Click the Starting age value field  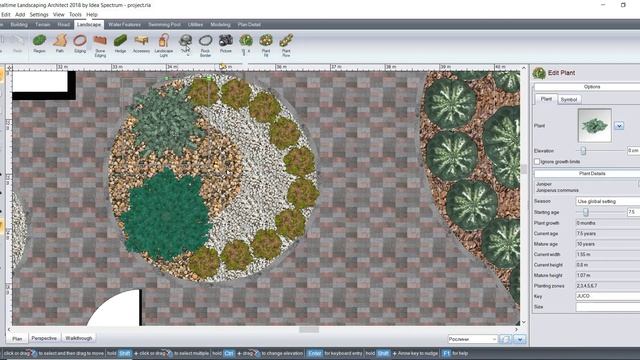[x=633, y=212]
